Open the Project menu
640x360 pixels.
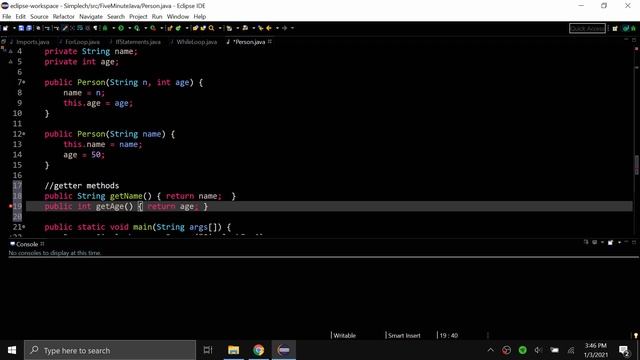[138, 17]
